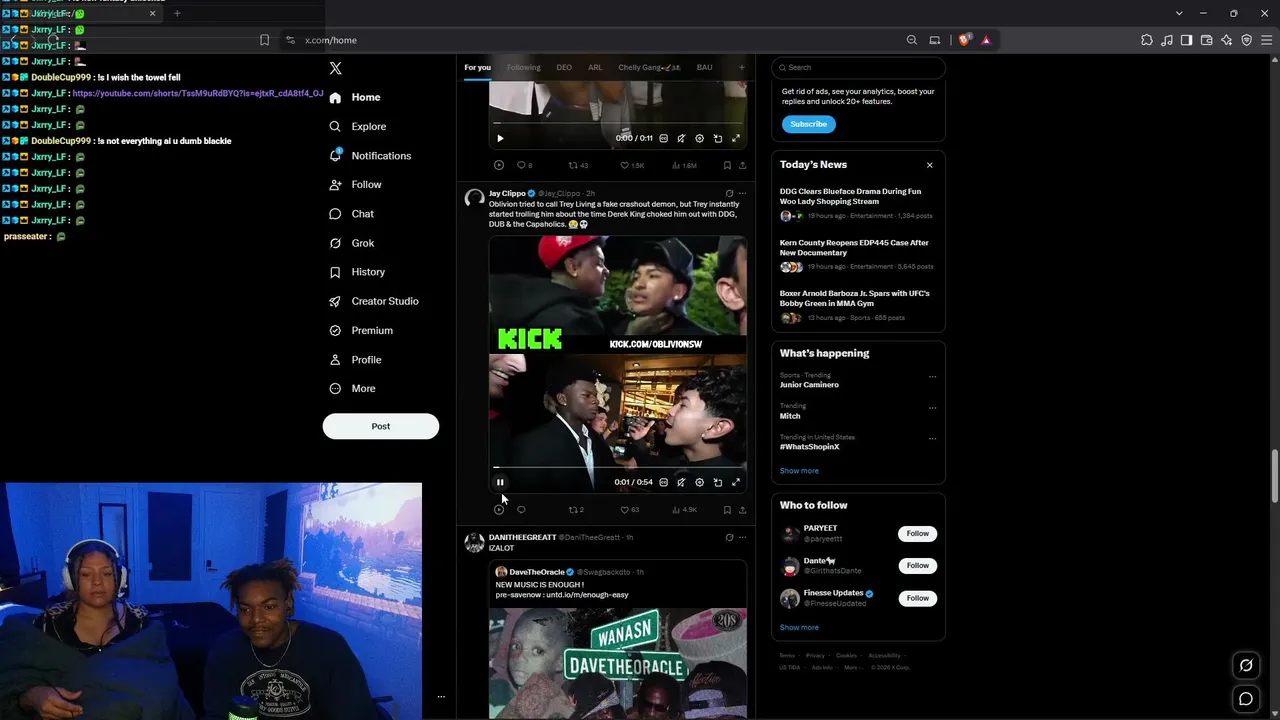This screenshot has height=720, width=1280.
Task: Like the Jay Clippo post with 63 likes
Action: click(629, 510)
